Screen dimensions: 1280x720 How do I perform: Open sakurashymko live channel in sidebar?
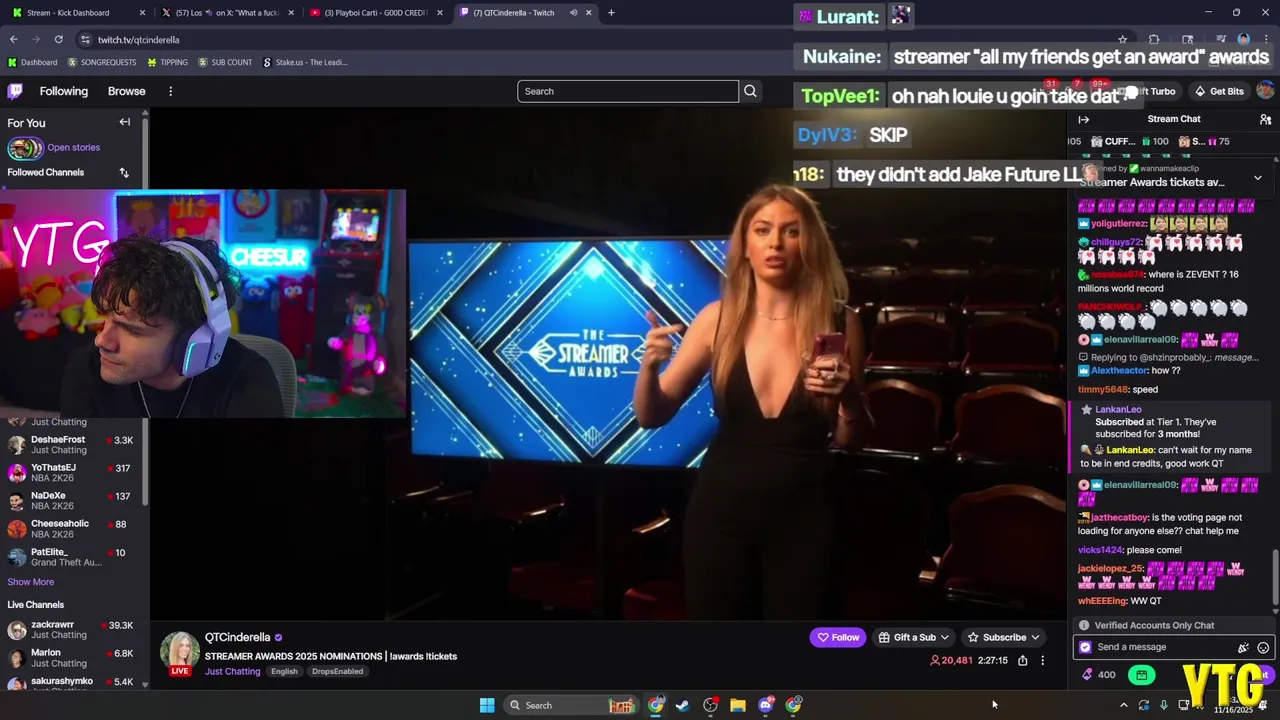[72, 683]
